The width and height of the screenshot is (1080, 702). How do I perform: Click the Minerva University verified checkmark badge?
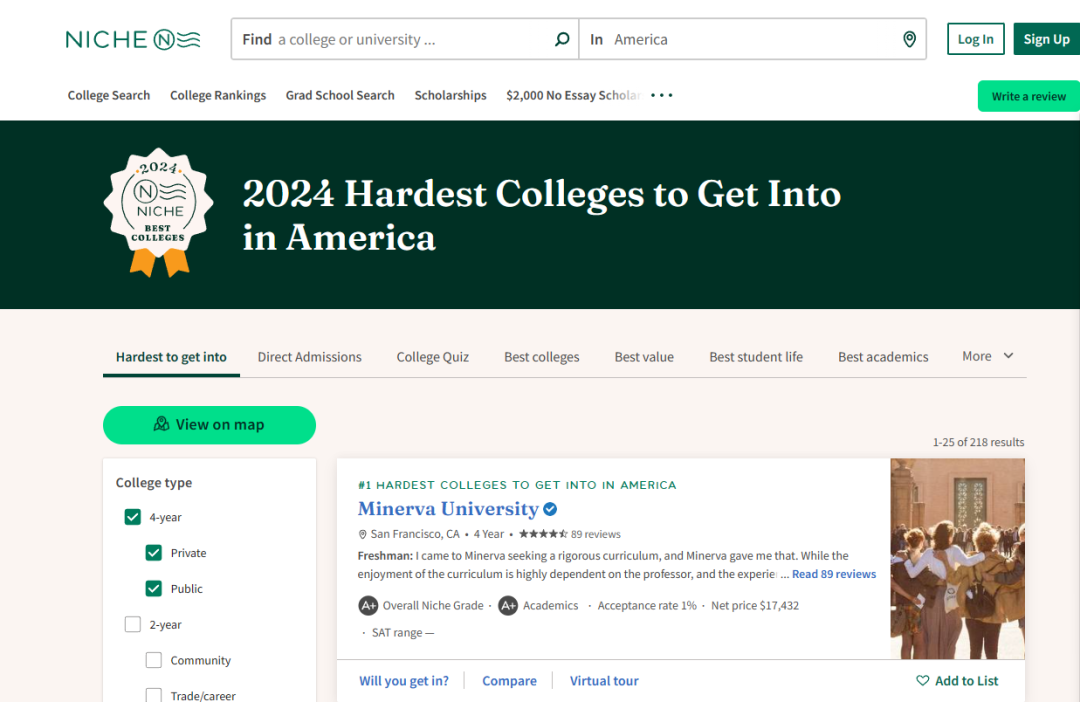550,509
